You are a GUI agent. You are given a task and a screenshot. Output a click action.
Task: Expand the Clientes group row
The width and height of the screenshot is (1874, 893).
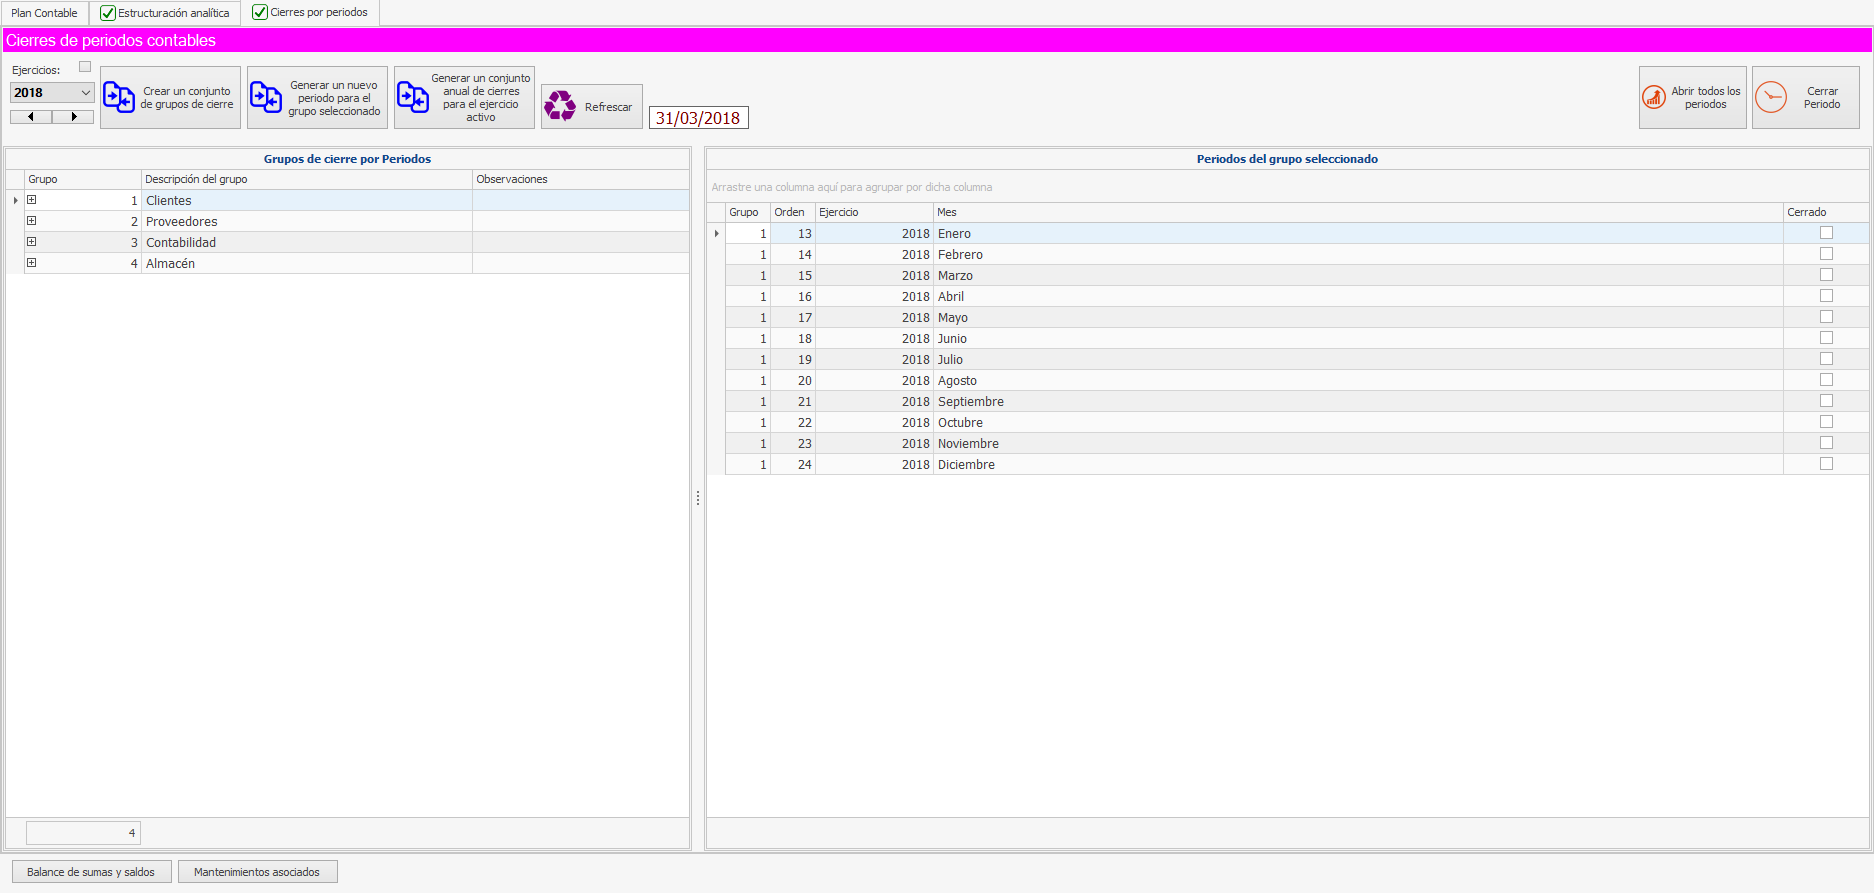pos(32,200)
